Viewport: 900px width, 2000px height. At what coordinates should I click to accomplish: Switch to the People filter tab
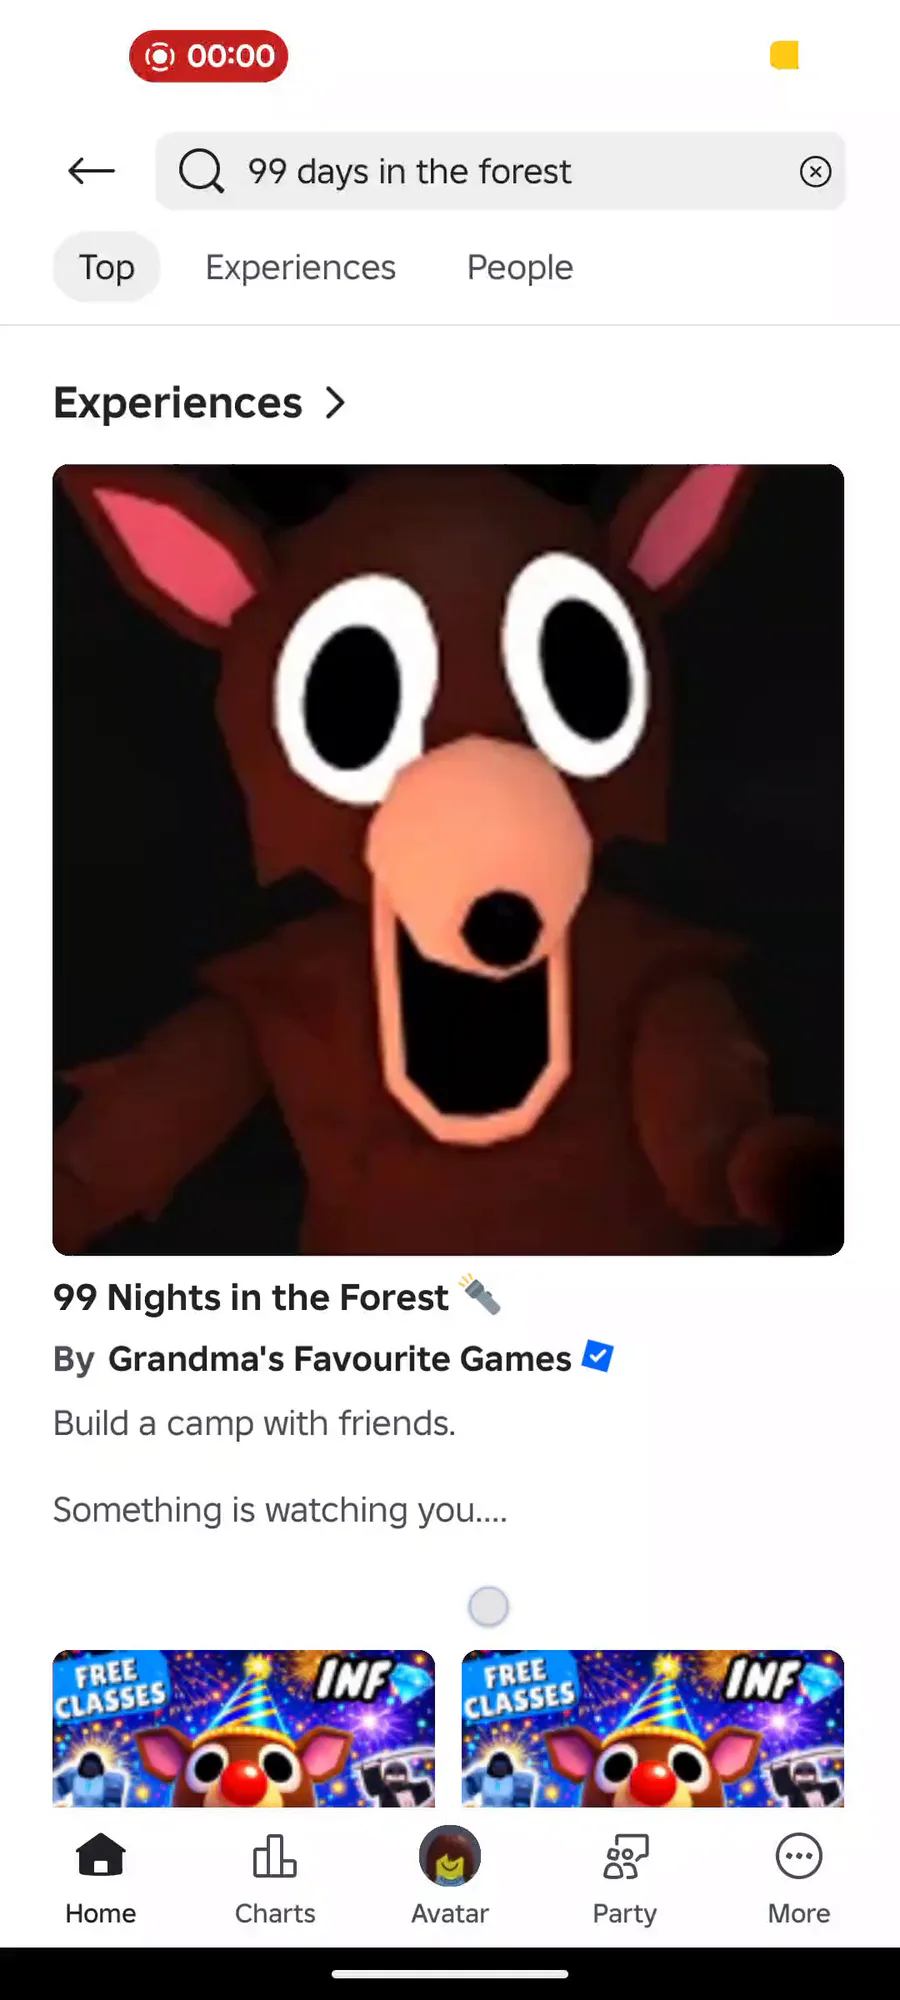(x=520, y=267)
